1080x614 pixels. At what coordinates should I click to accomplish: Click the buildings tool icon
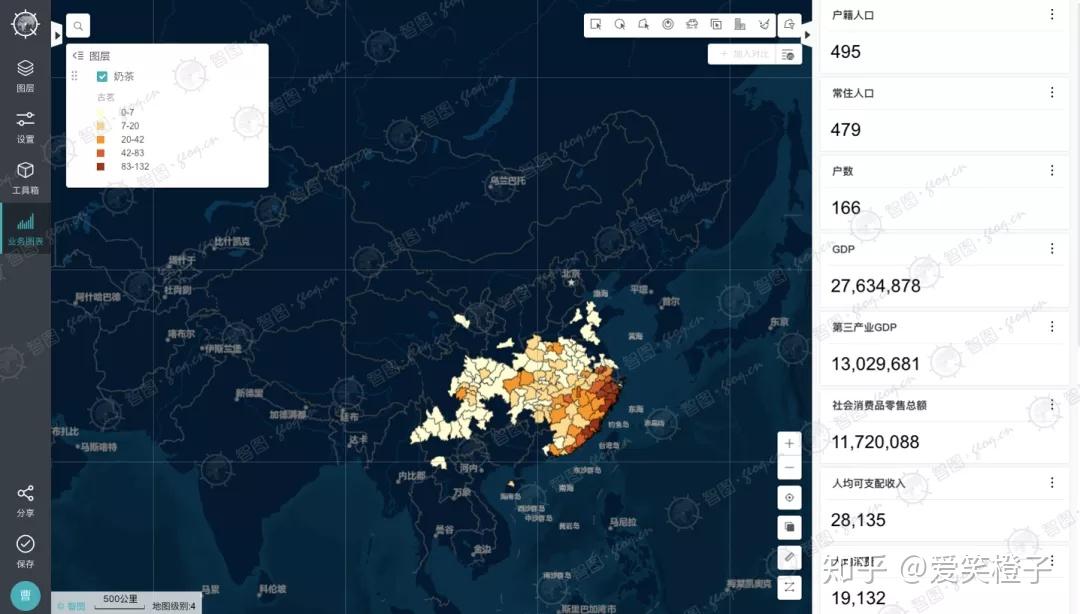[740, 24]
